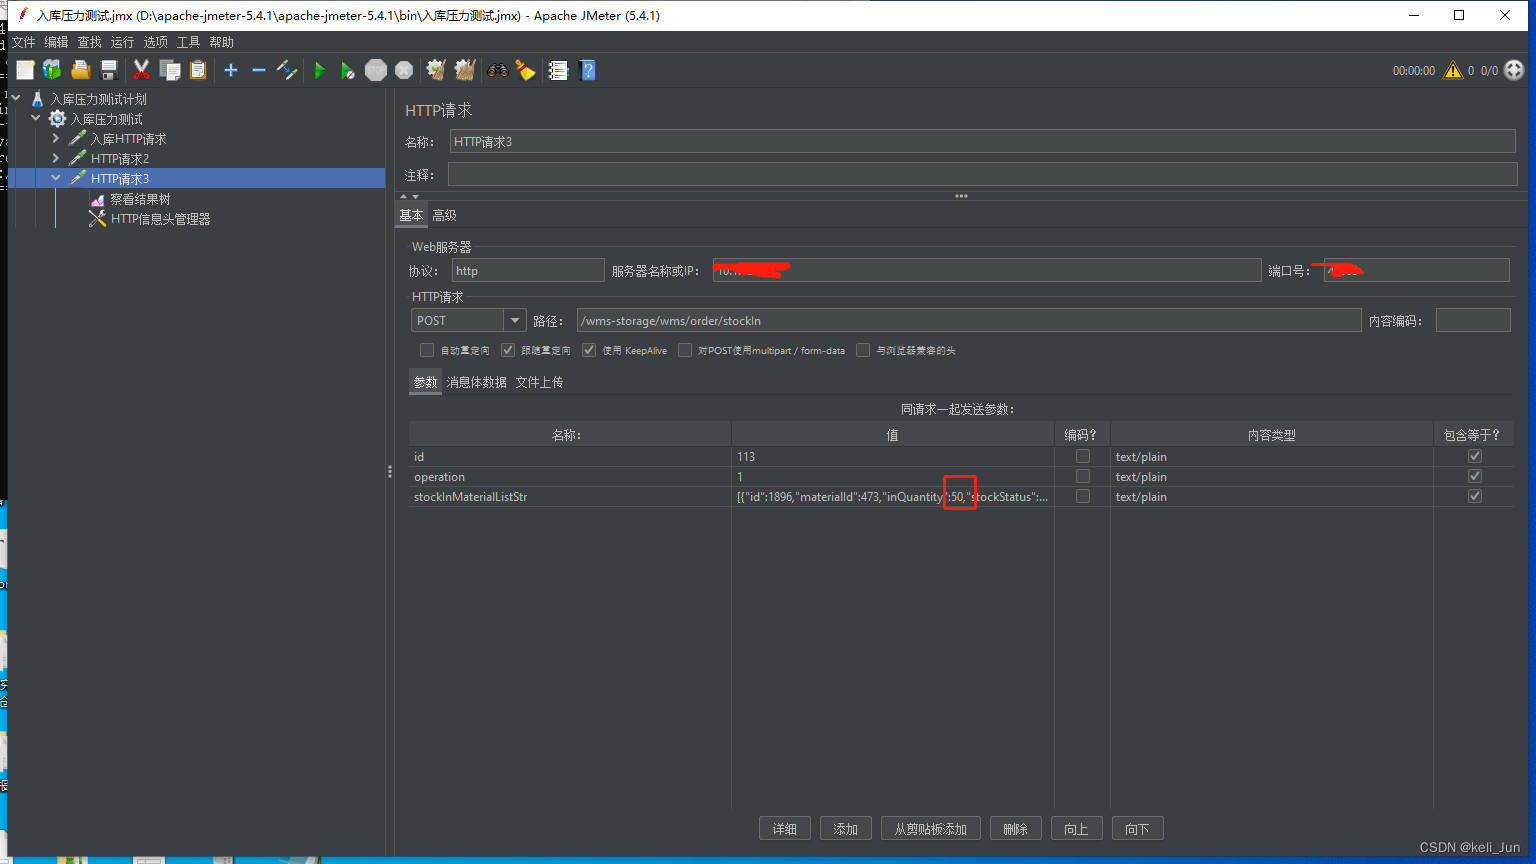Collapse the HTTP请求3 tree node

56,178
